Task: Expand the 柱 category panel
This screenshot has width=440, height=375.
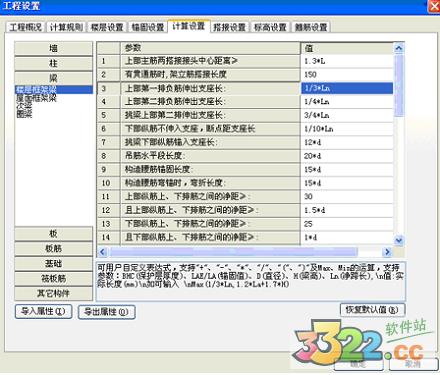Action: click(x=53, y=63)
